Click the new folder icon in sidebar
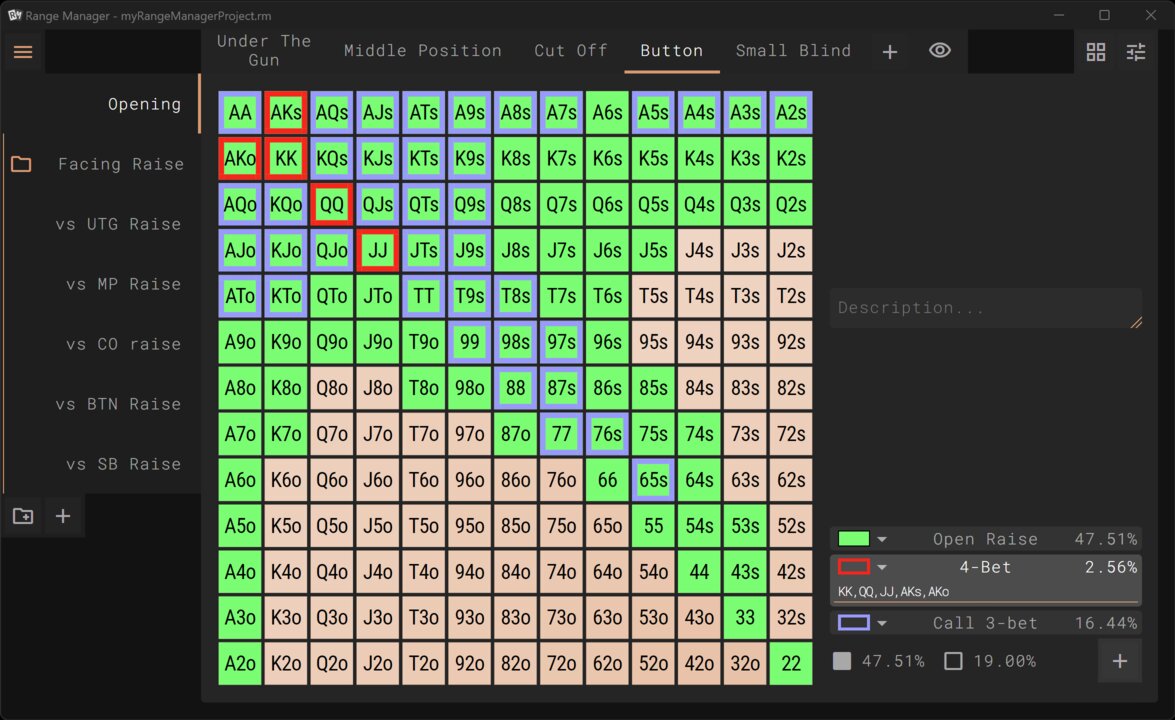The image size is (1175, 720). (22, 516)
